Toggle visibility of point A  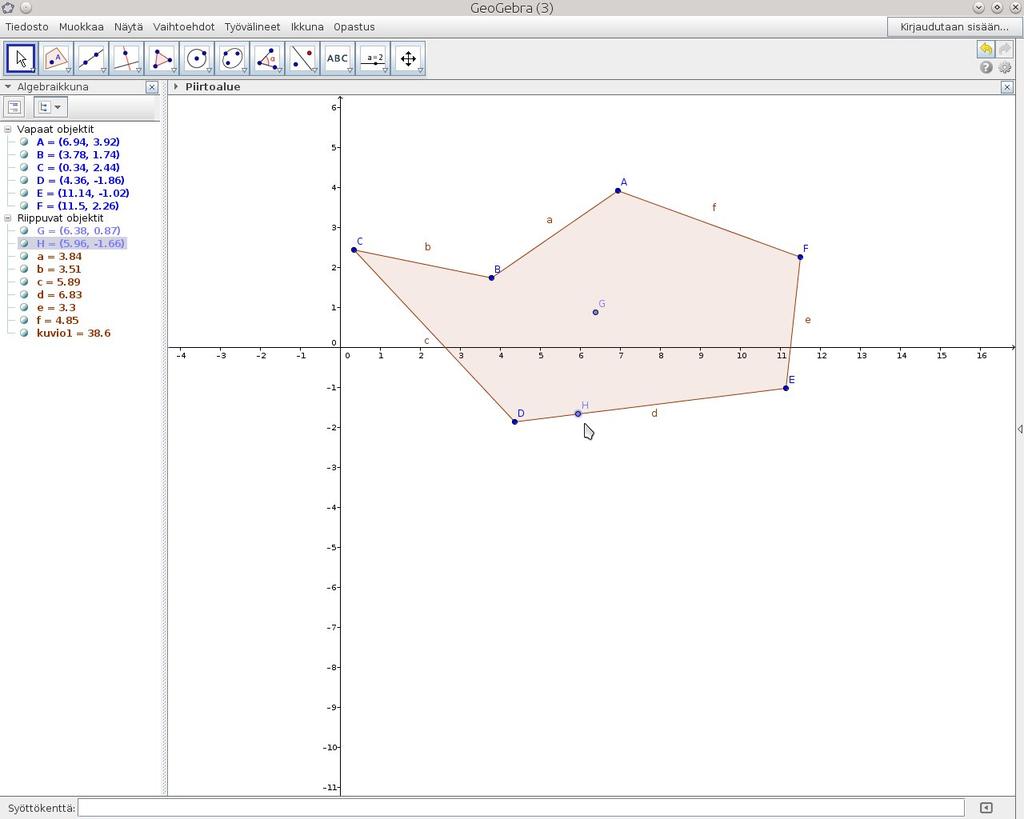point(24,142)
